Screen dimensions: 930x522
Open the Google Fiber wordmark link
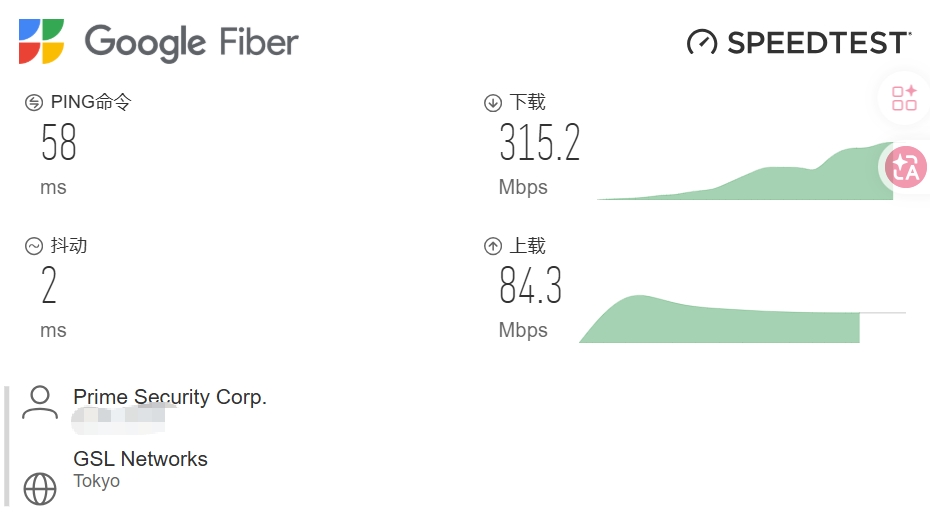pyautogui.click(x=191, y=42)
